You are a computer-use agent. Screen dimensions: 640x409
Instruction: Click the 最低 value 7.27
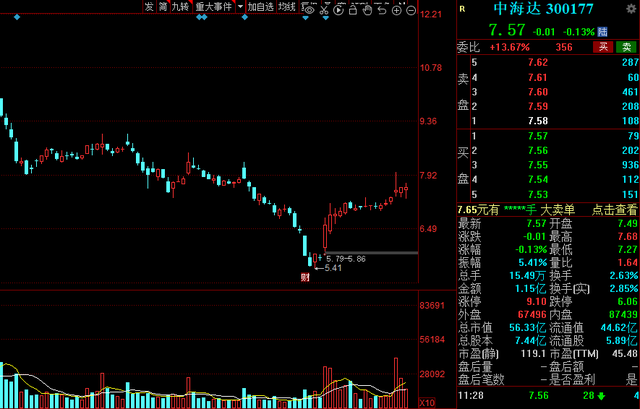(628, 249)
